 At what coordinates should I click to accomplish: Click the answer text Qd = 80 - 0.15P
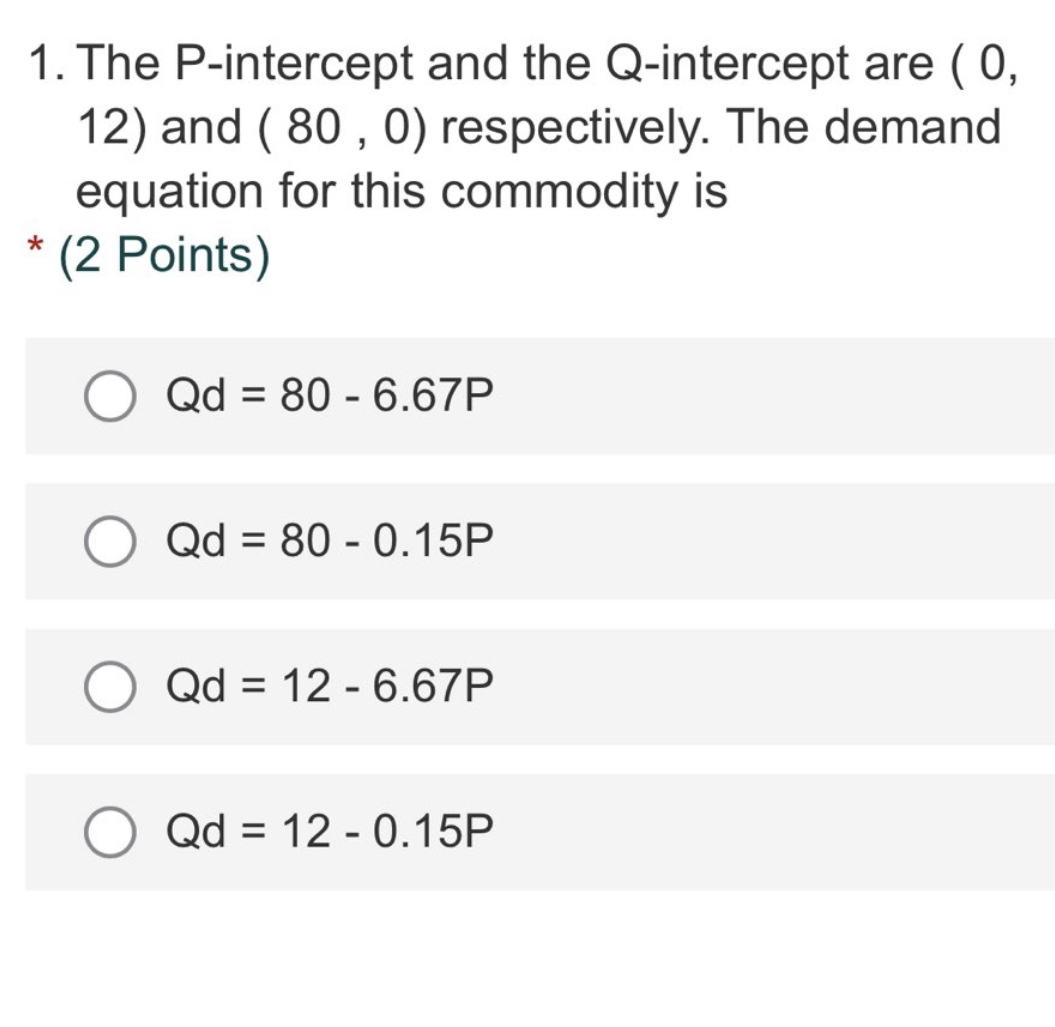pos(330,541)
